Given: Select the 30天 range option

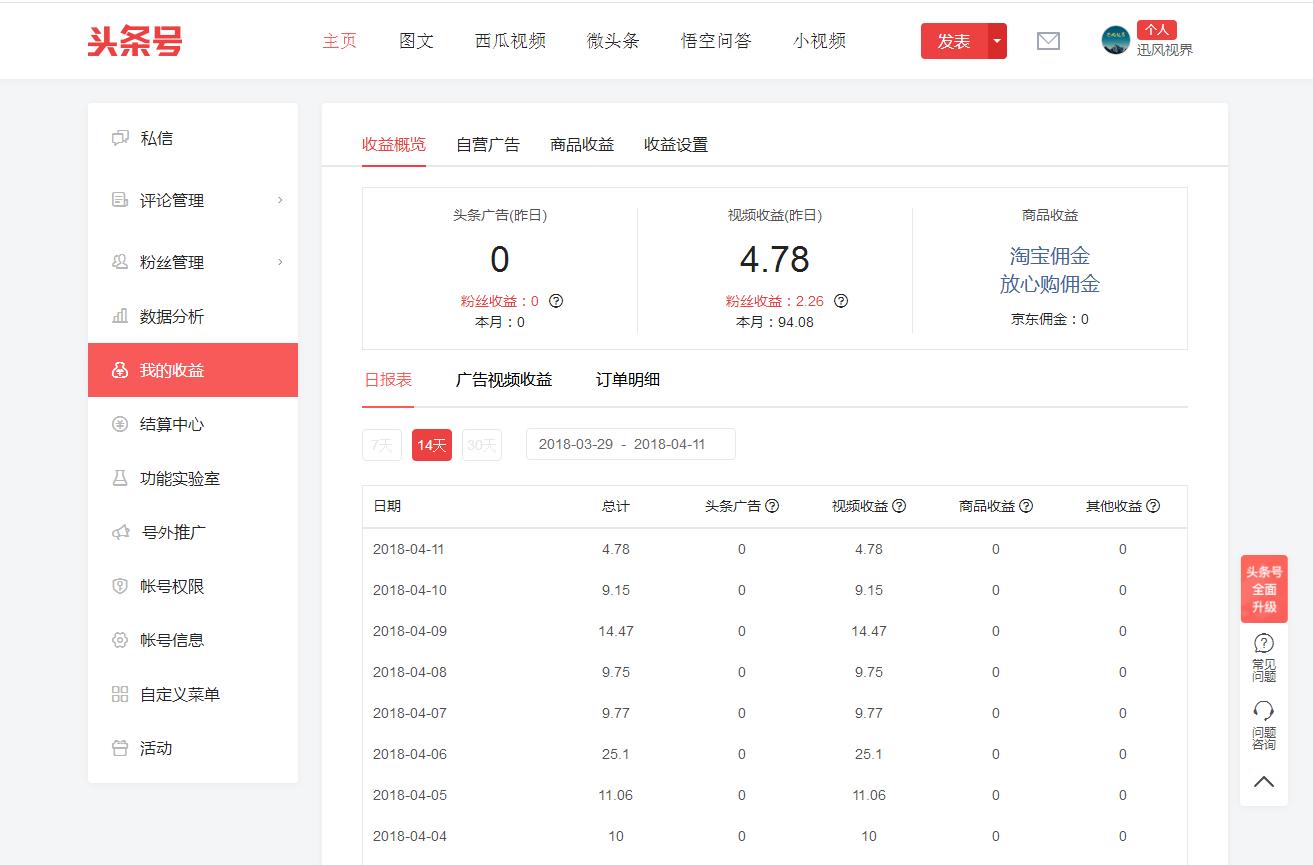Looking at the screenshot, I should click(482, 445).
